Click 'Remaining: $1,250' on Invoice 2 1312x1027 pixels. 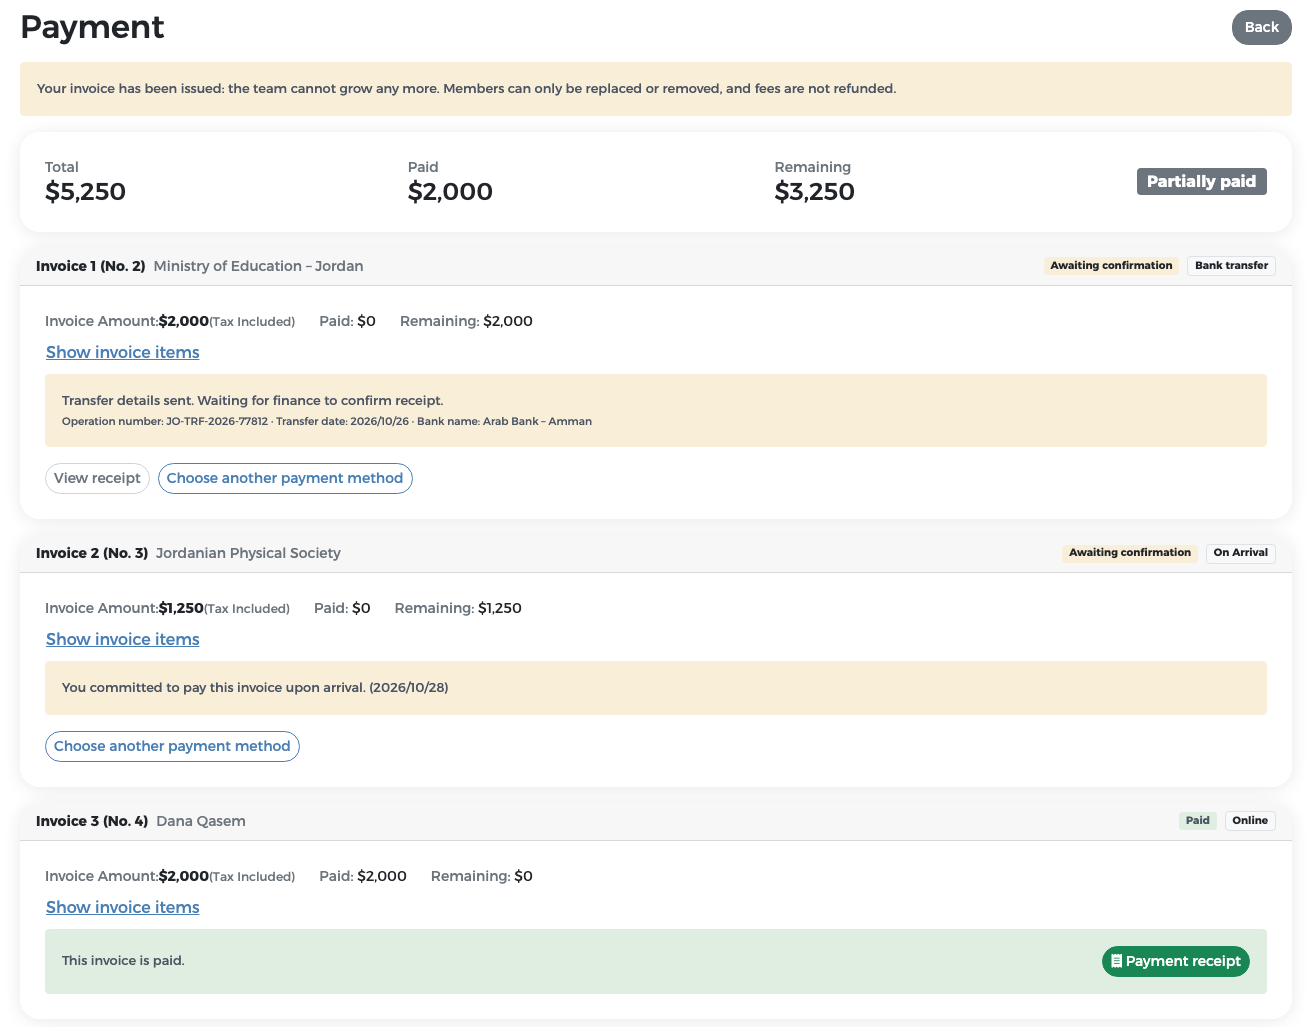point(458,608)
